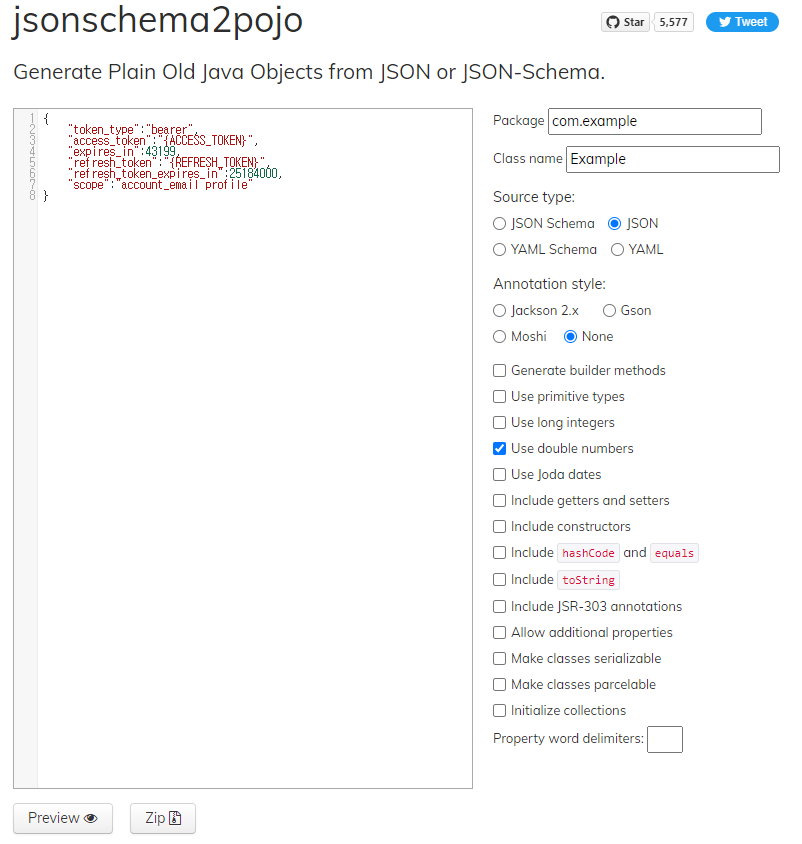This screenshot has width=802, height=844.
Task: Click line number 1 in editor gutter
Action: click(x=32, y=118)
